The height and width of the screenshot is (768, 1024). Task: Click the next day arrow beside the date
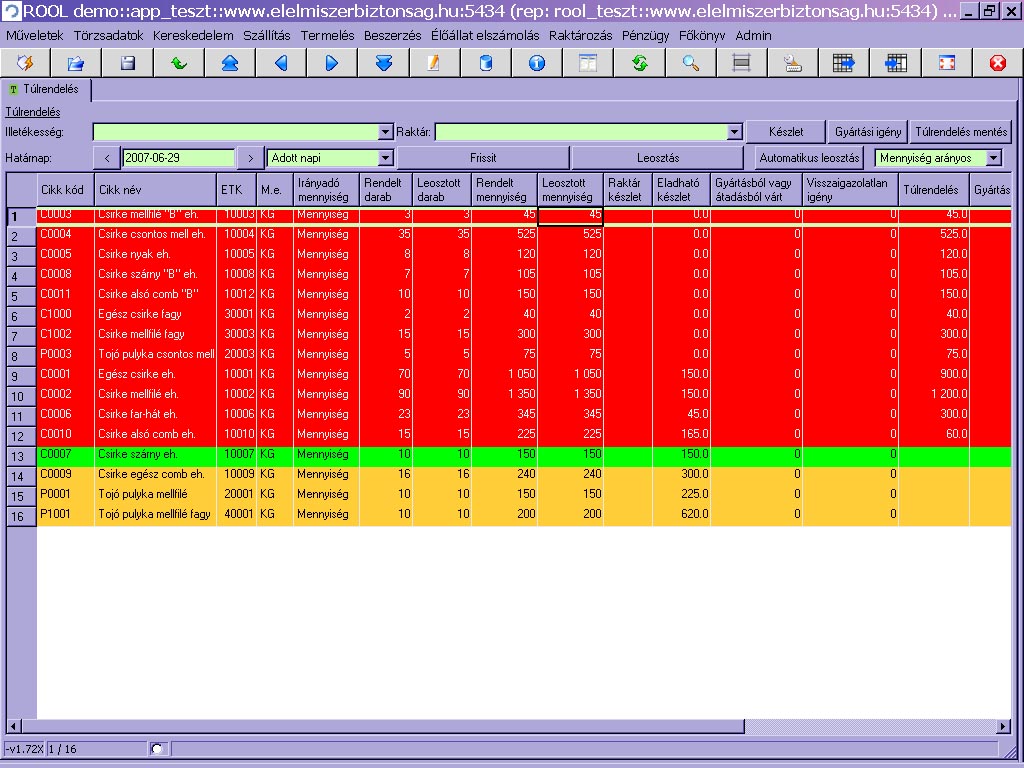click(251, 158)
